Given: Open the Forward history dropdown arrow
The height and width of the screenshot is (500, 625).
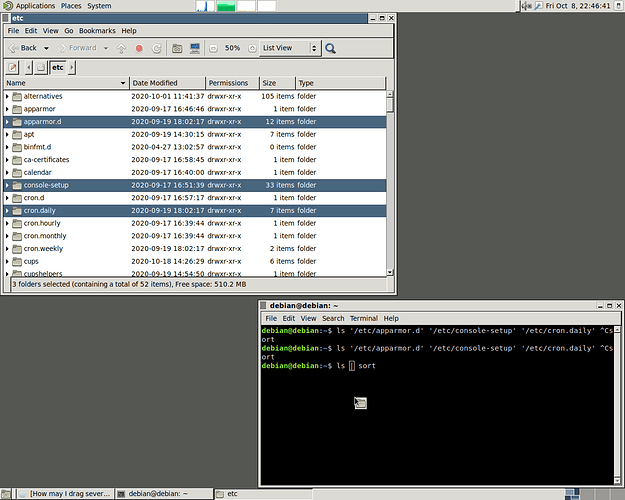Looking at the screenshot, I should [x=106, y=48].
